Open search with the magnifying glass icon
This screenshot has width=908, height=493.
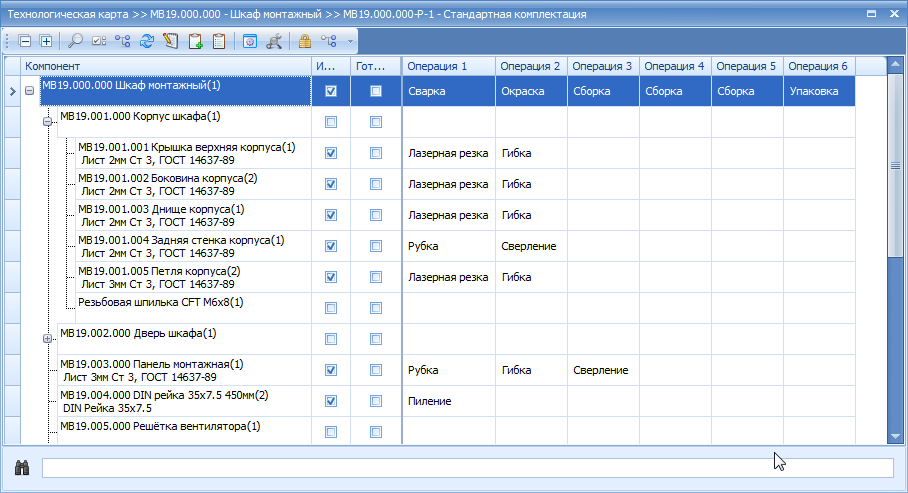click(x=75, y=41)
